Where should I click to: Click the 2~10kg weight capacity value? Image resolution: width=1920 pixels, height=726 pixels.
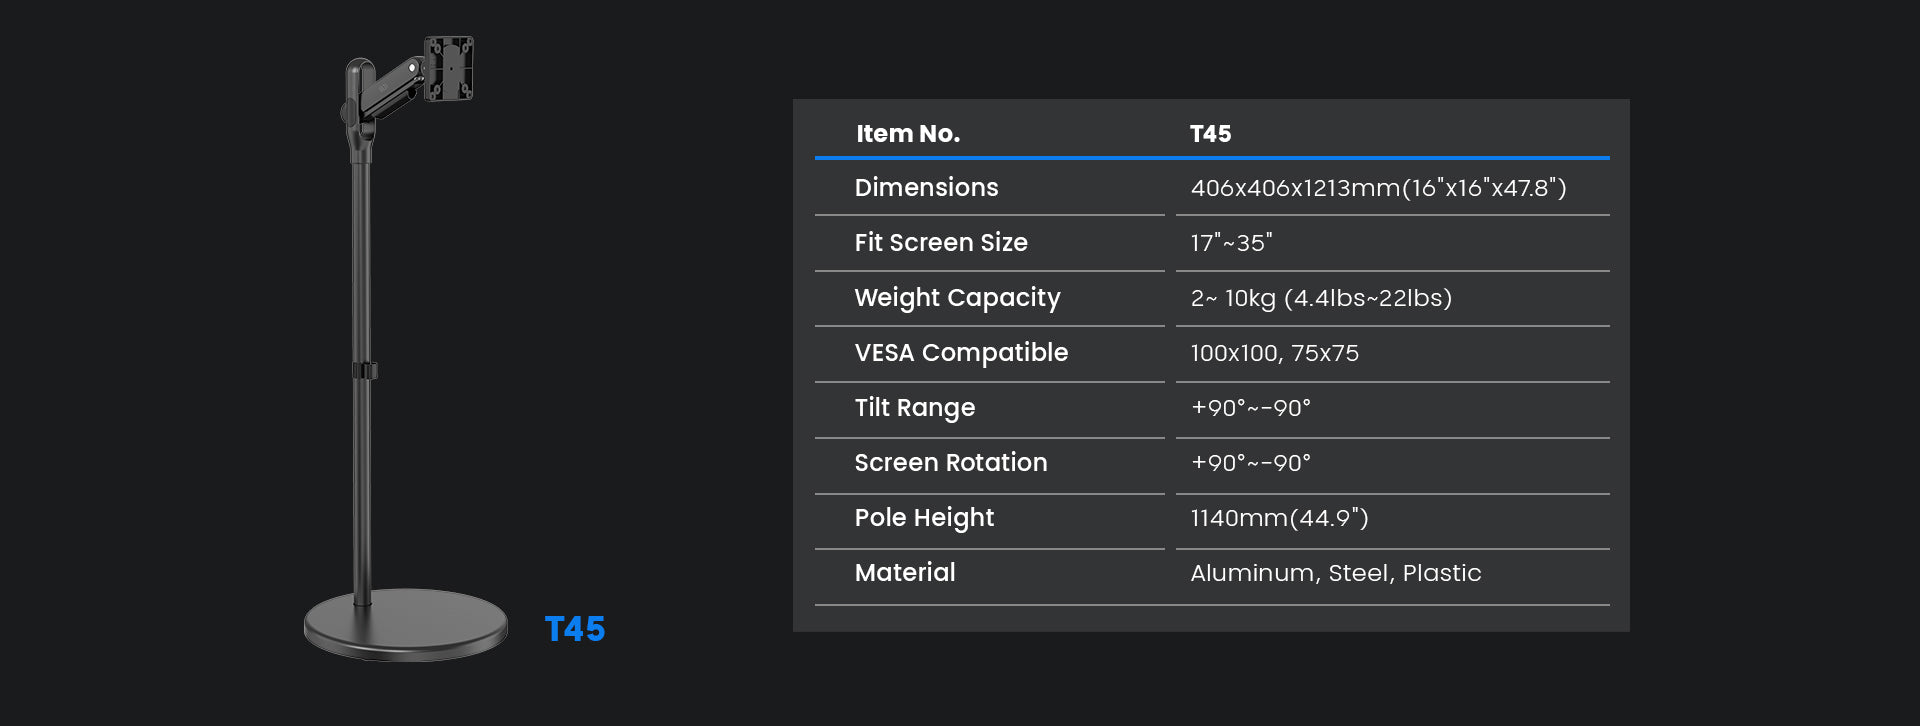pos(1320,298)
